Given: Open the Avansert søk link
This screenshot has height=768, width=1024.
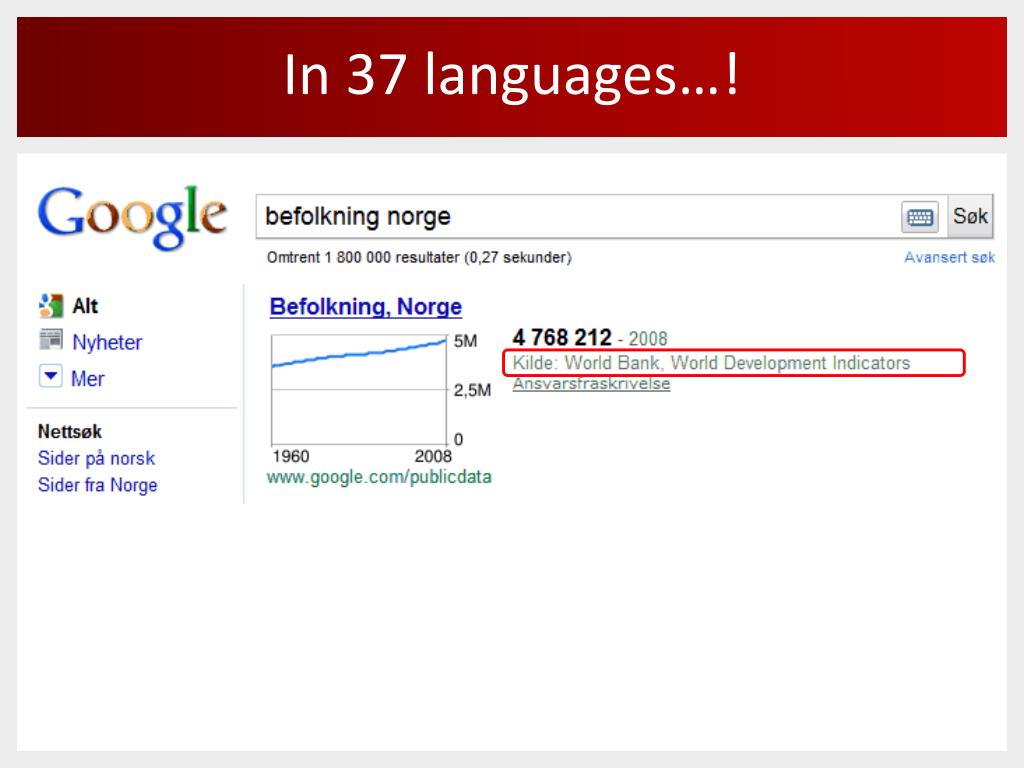Looking at the screenshot, I should pos(949,257).
